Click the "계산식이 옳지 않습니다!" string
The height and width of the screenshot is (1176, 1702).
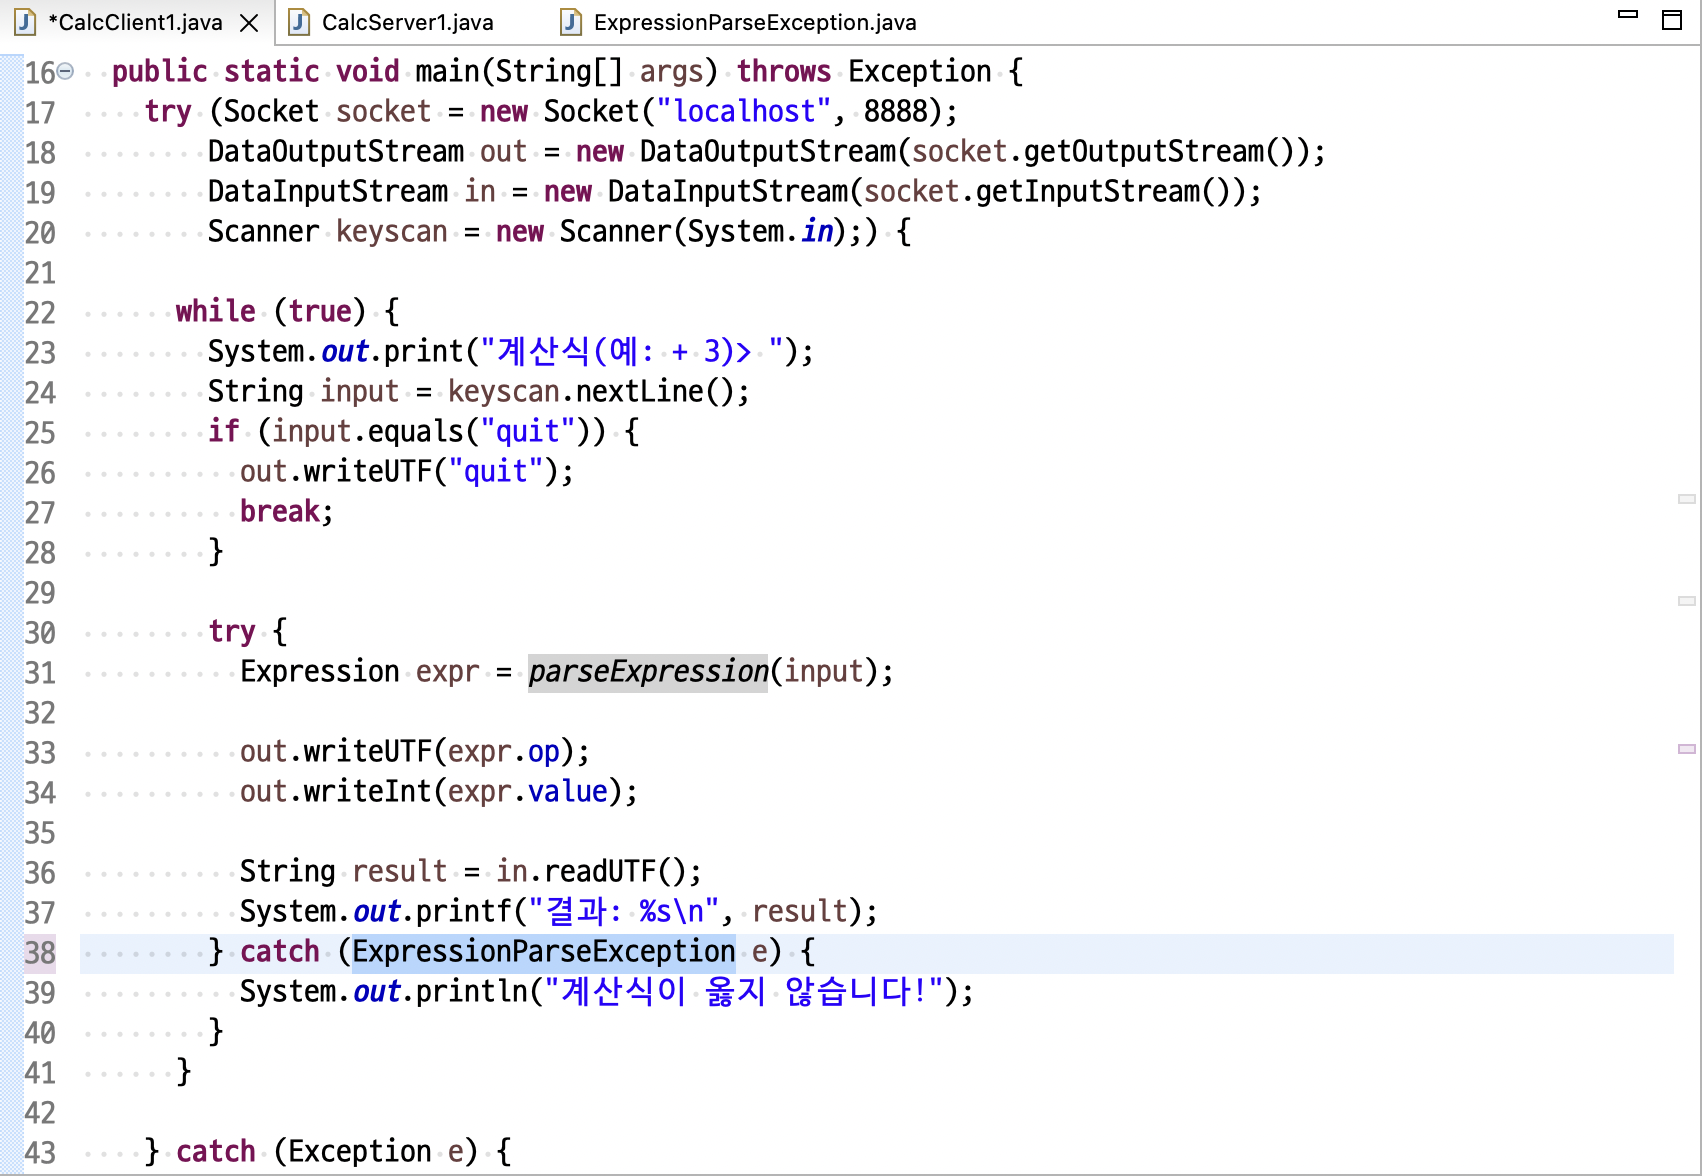click(x=744, y=992)
